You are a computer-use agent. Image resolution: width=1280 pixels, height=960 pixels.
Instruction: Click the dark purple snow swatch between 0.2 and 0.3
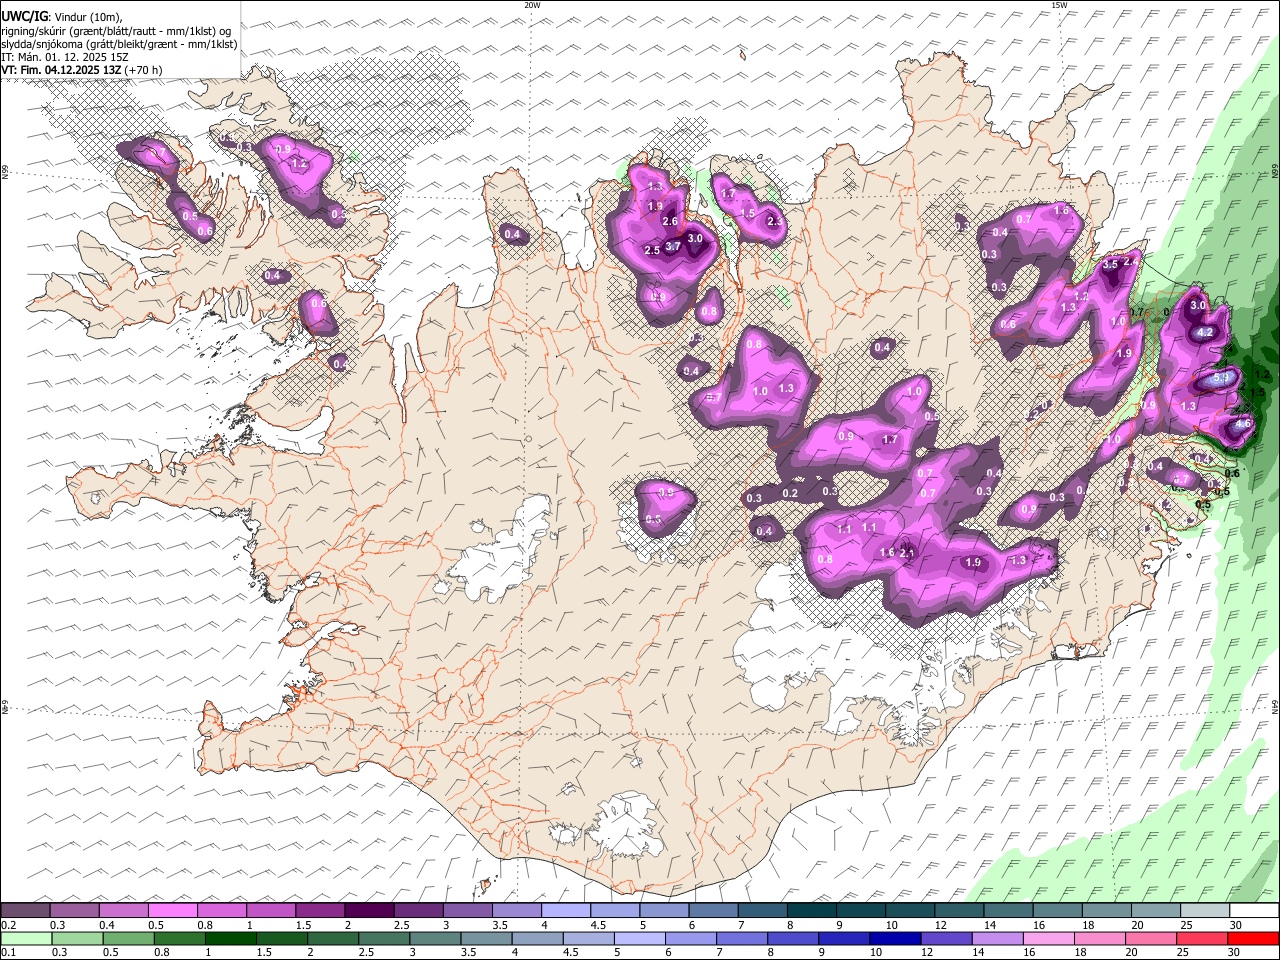(x=25, y=910)
